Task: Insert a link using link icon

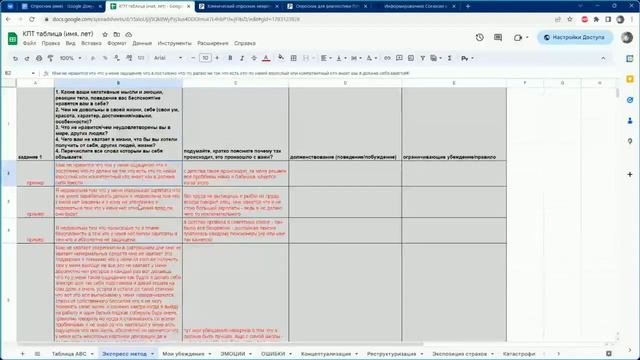Action: pos(387,58)
